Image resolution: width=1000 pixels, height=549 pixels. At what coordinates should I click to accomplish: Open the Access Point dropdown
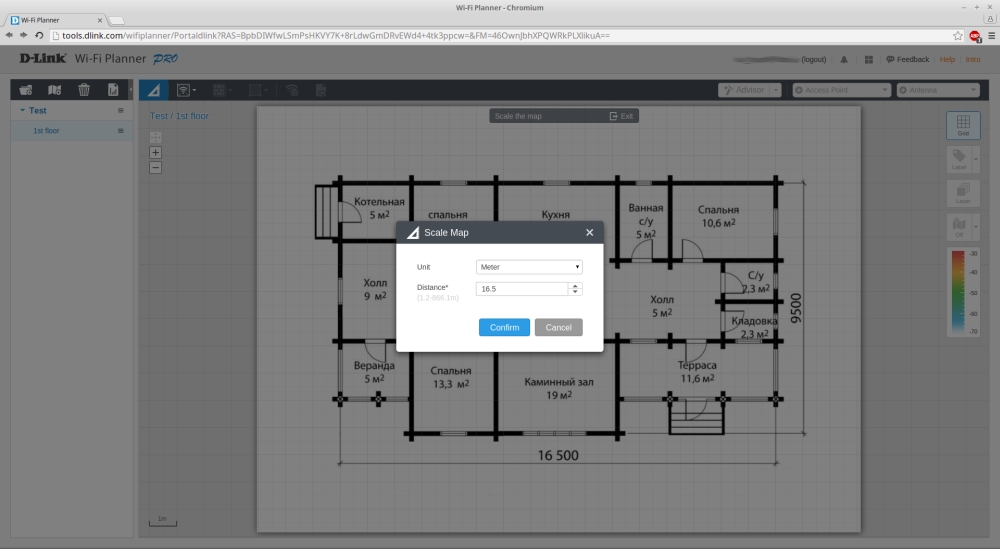click(841, 90)
